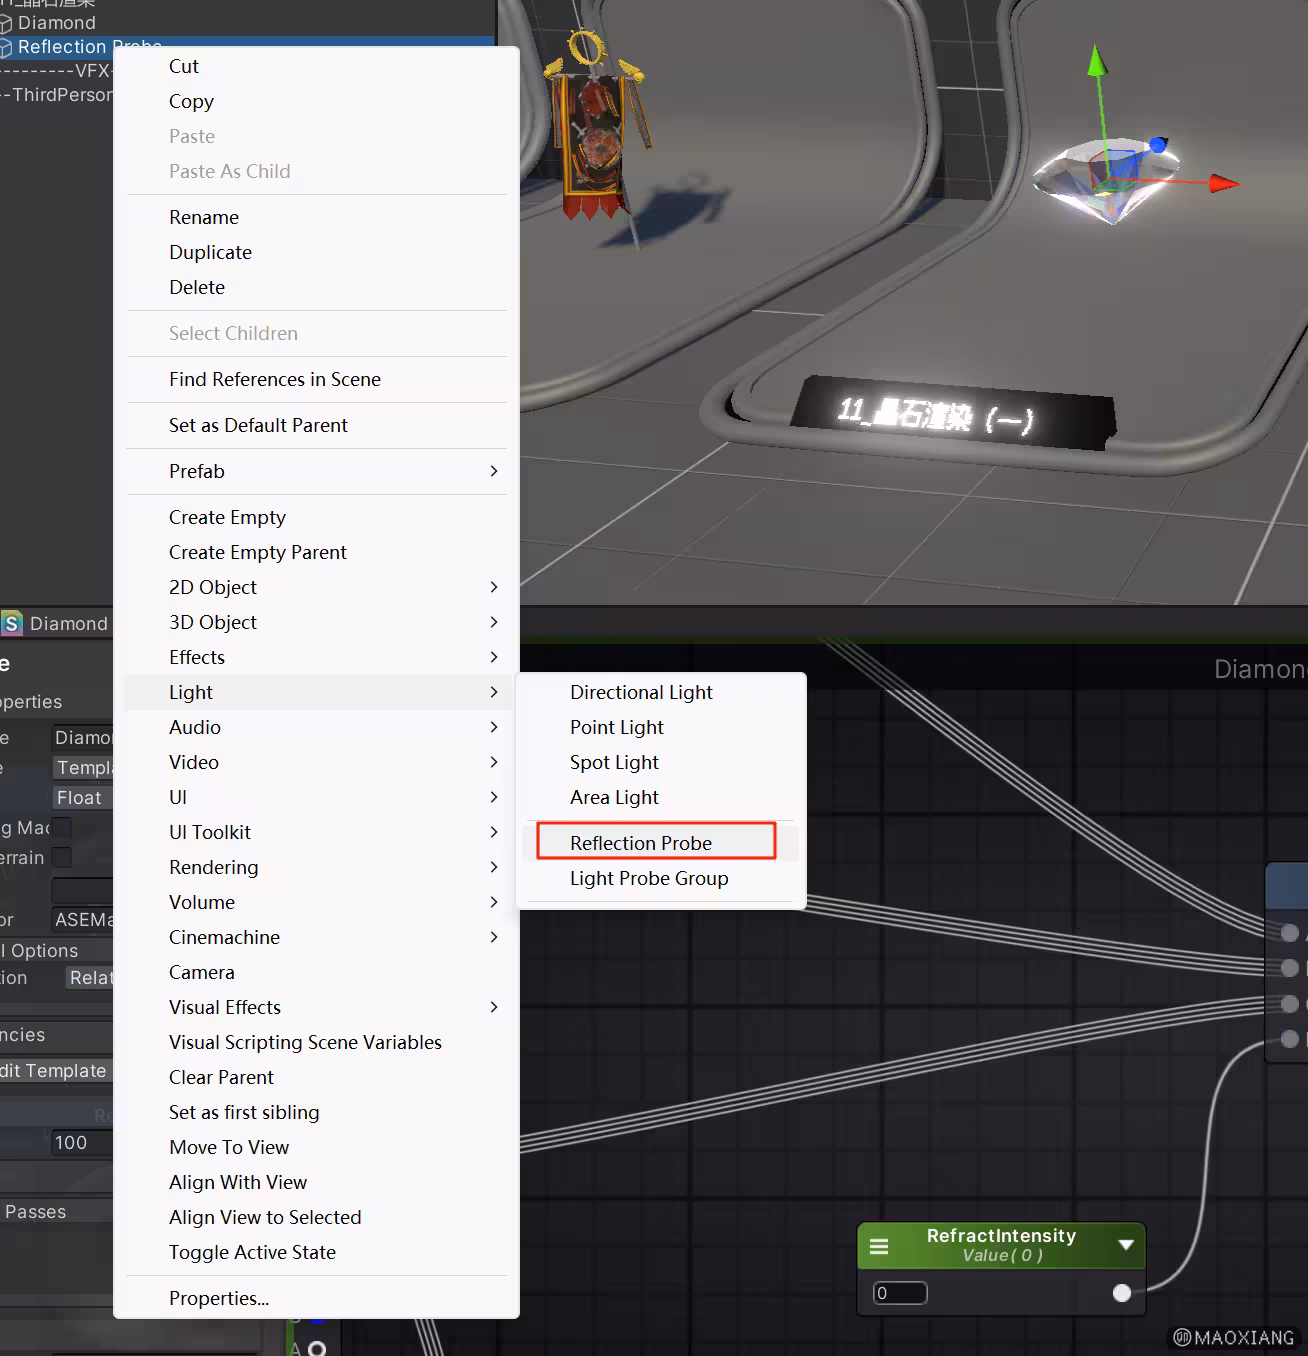Click the blue Z-axis gizmo handle

(1158, 146)
